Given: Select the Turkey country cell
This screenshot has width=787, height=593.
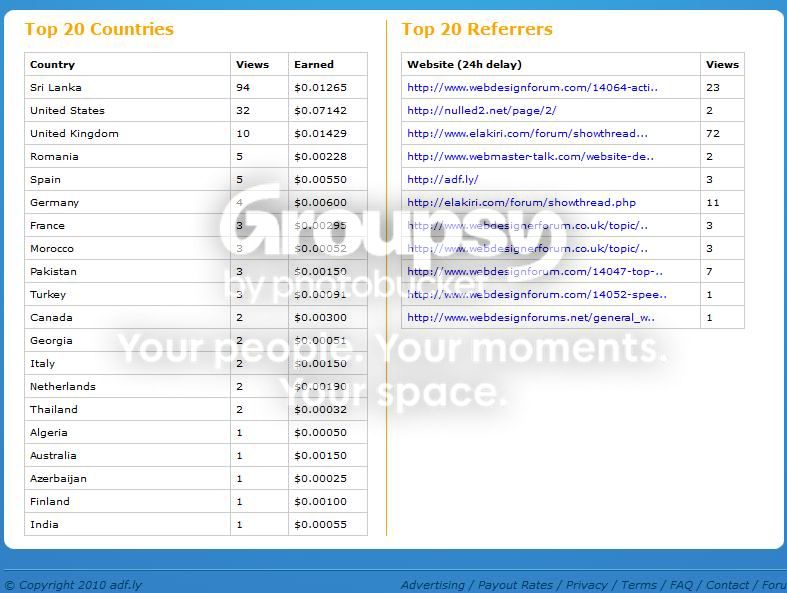Looking at the screenshot, I should click(x=127, y=295).
